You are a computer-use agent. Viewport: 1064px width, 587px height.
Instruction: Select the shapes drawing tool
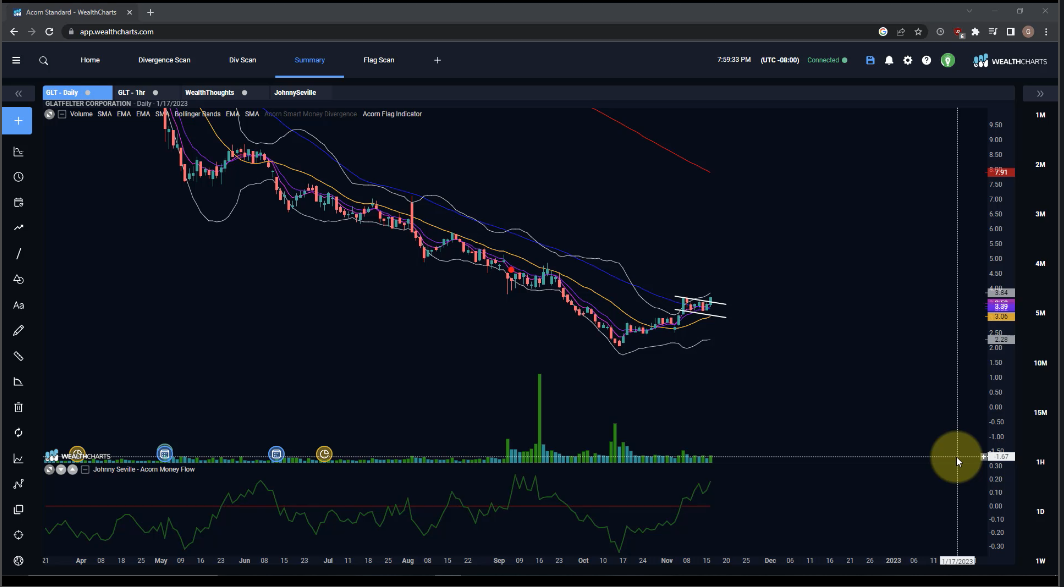[18, 279]
